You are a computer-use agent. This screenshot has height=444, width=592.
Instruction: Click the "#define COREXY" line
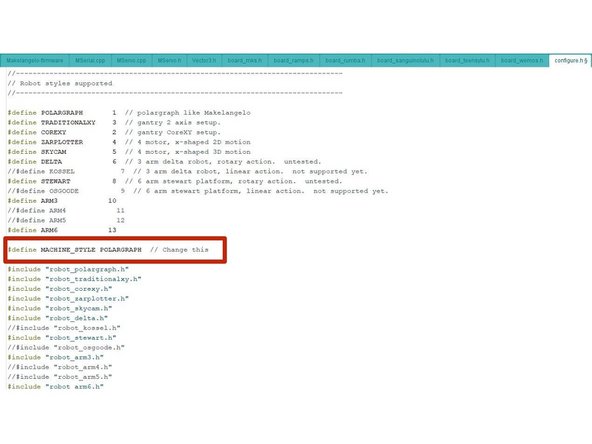coord(114,133)
